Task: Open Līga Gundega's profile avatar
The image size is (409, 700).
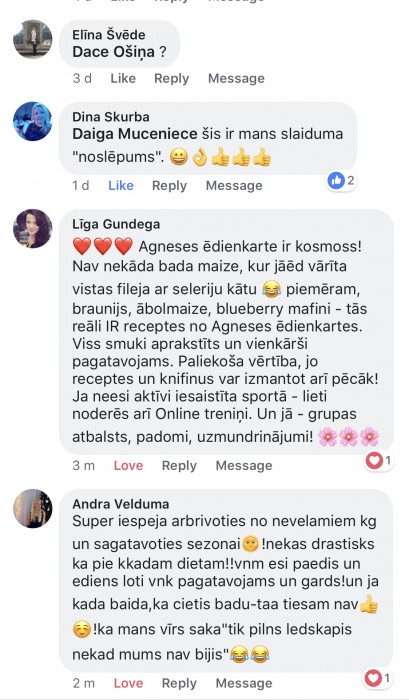Action: click(33, 229)
